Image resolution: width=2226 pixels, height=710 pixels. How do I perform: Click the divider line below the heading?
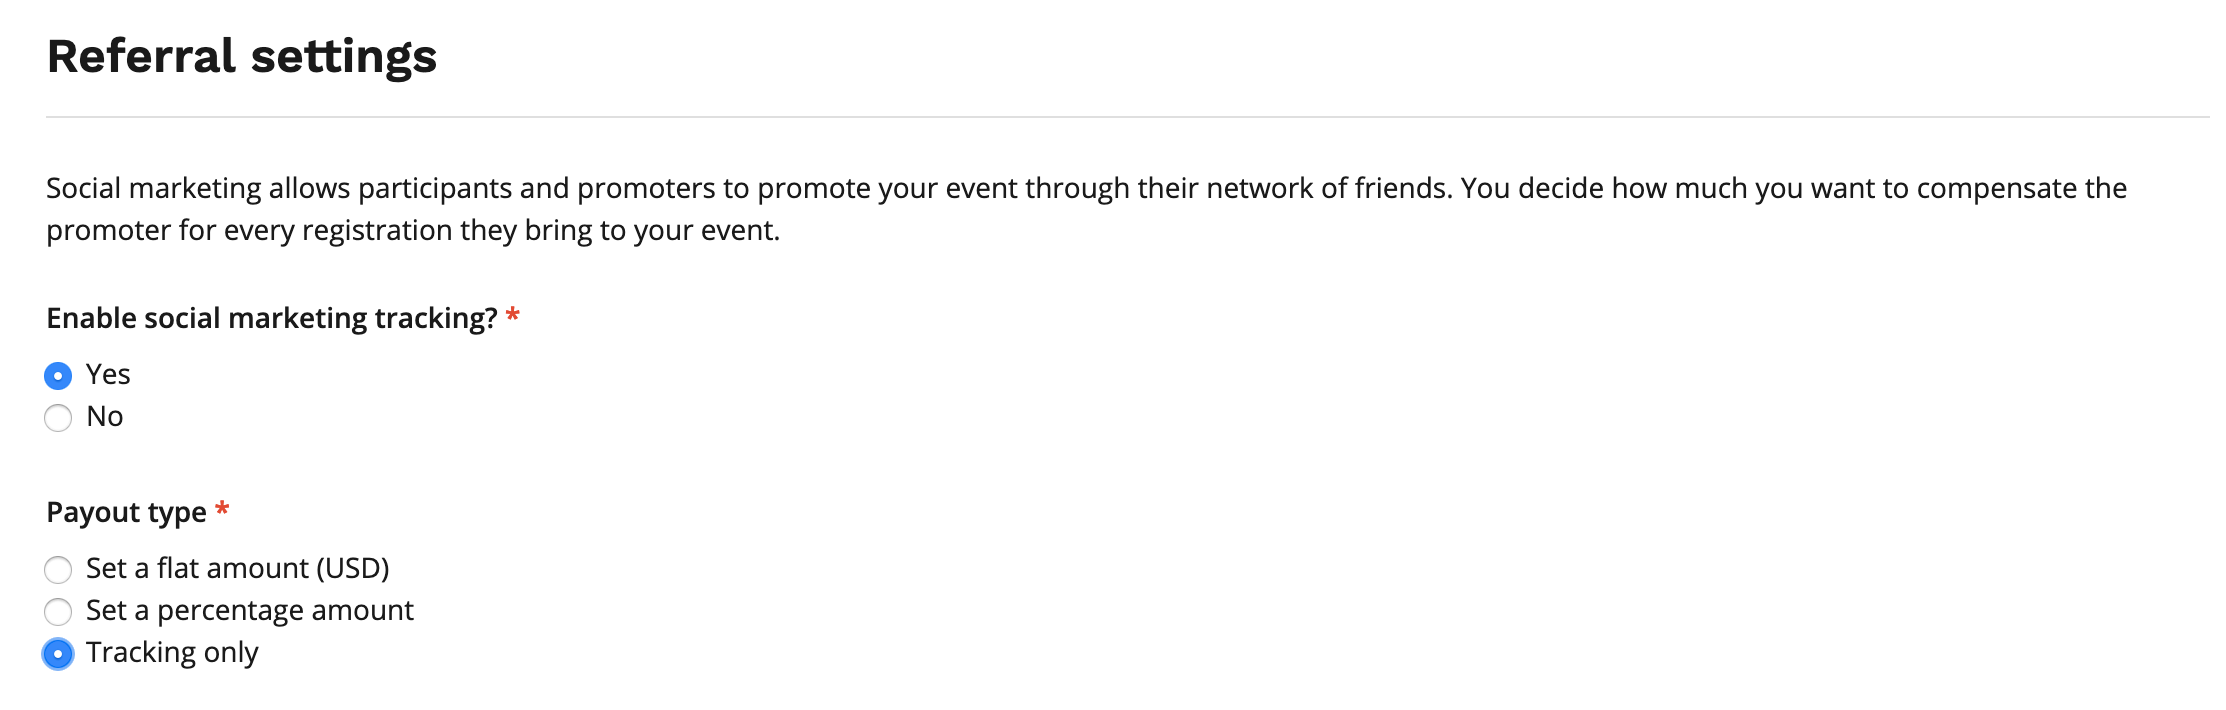coord(1127,117)
